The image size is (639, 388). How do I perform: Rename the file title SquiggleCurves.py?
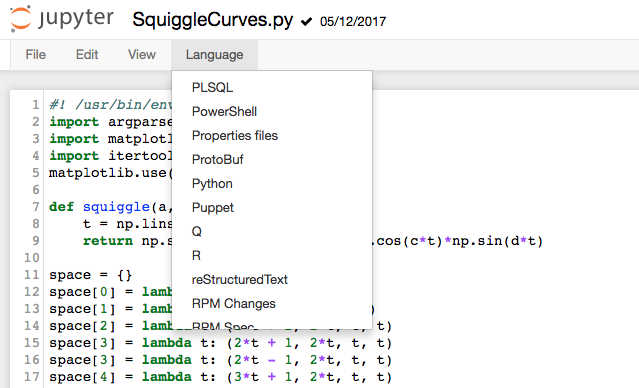point(212,20)
